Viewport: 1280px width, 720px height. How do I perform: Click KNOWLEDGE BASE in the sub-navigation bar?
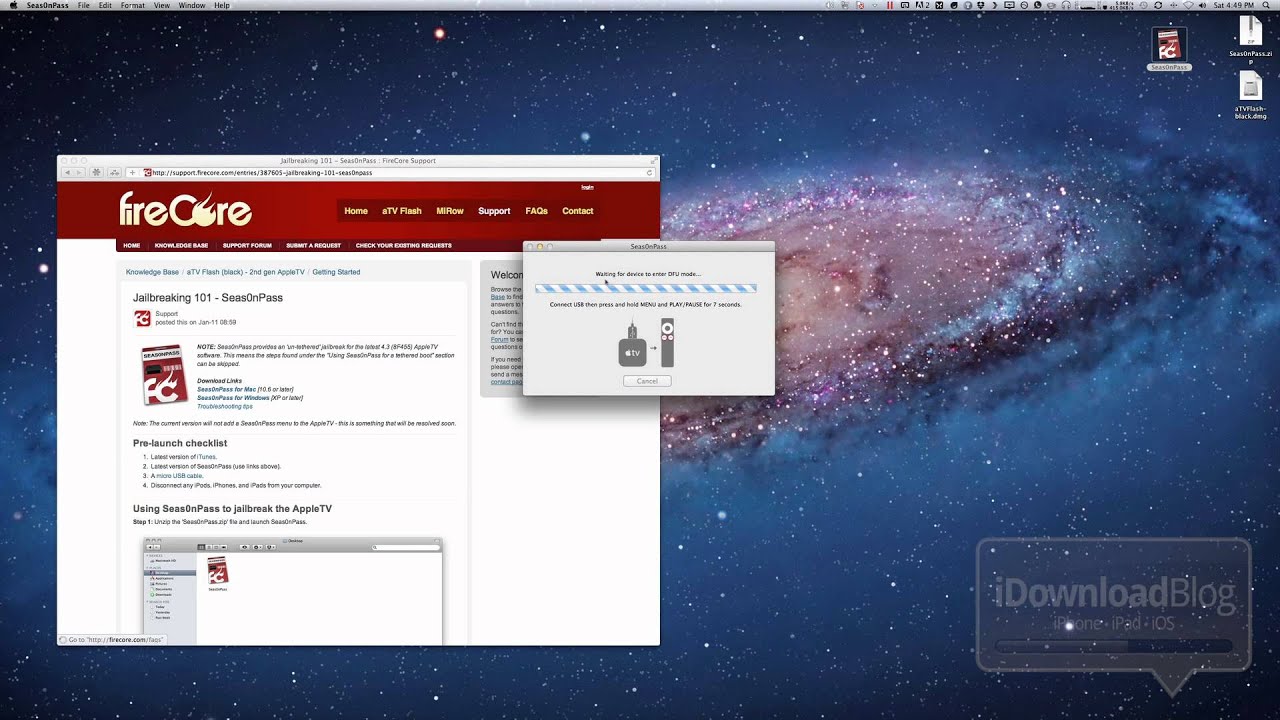tap(181, 245)
